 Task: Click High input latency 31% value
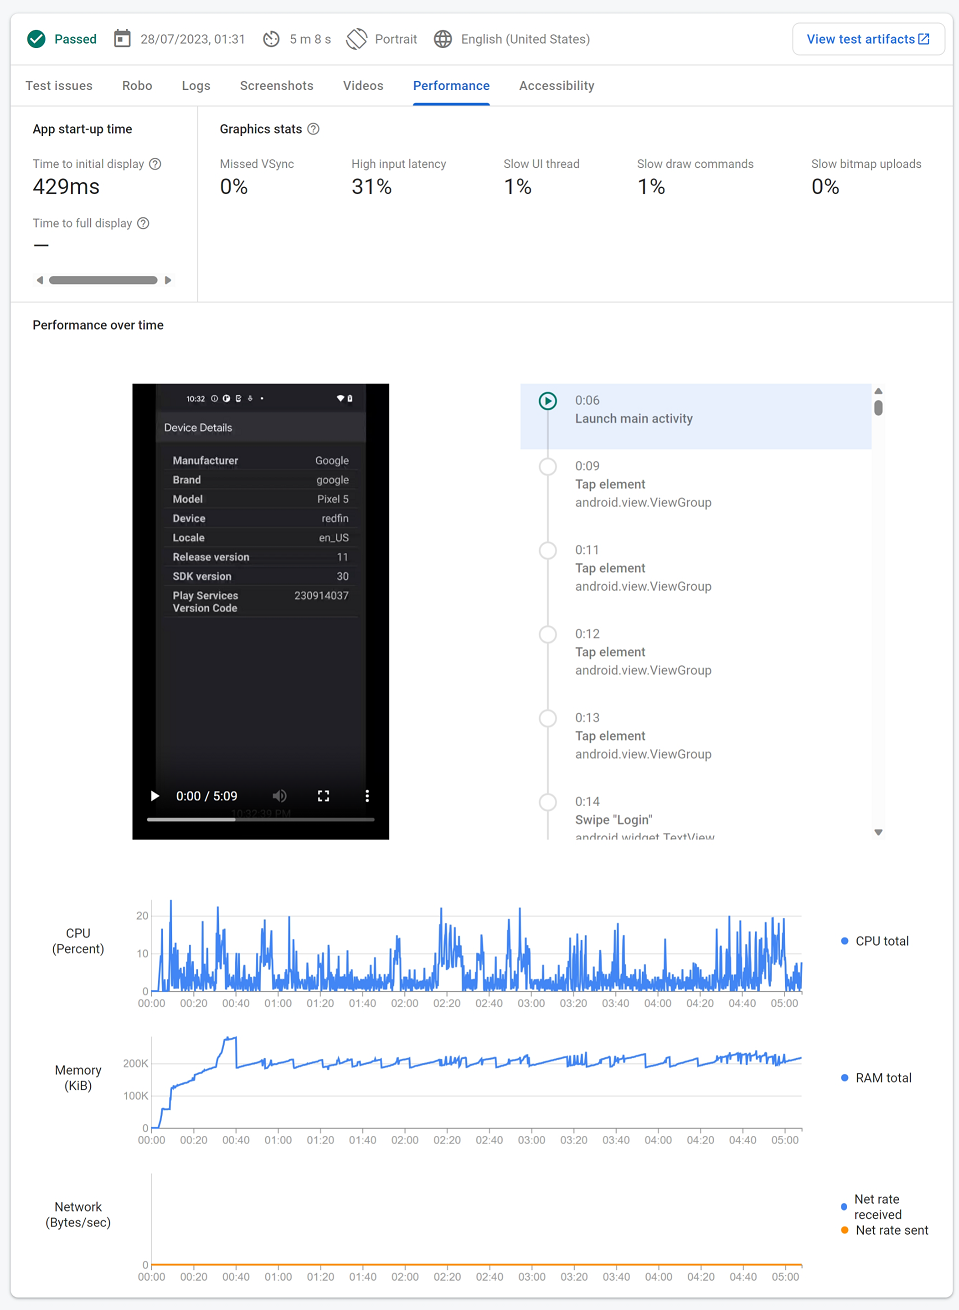pyautogui.click(x=372, y=187)
